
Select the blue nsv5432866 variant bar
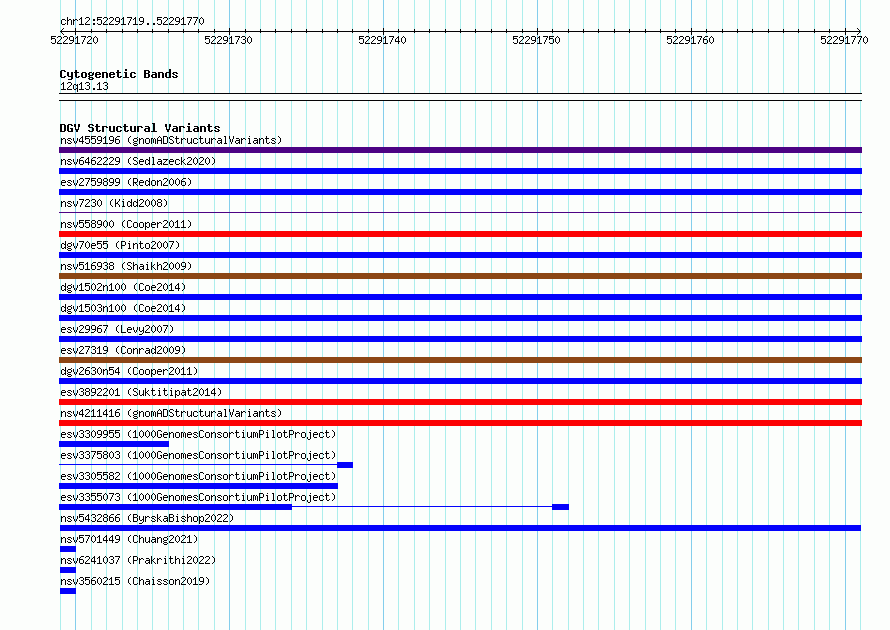click(460, 528)
